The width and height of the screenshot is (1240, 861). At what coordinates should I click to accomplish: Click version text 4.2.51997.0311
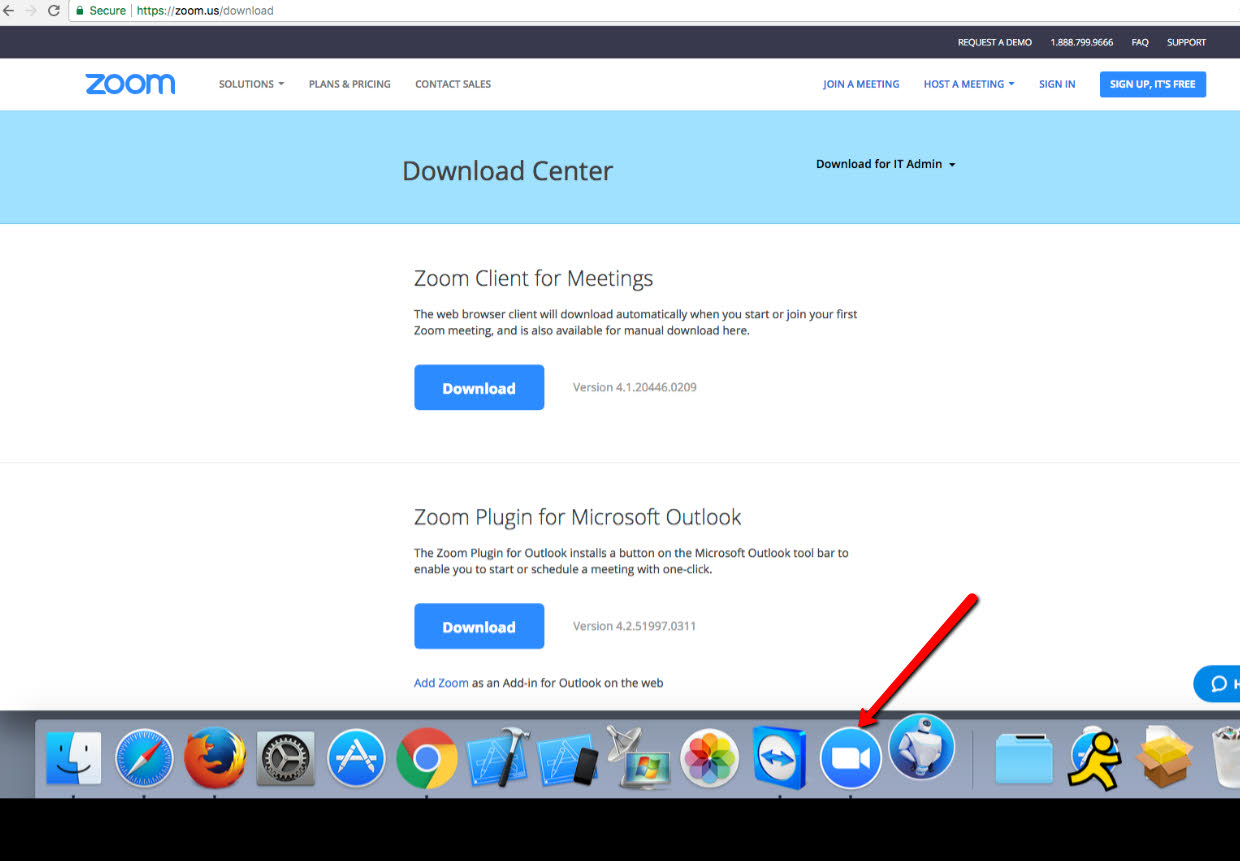coord(634,626)
